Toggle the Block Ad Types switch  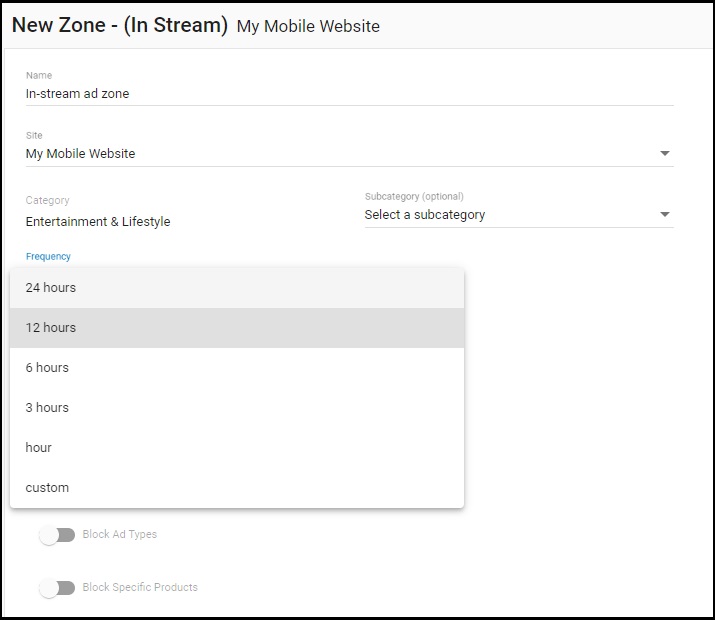tap(57, 535)
